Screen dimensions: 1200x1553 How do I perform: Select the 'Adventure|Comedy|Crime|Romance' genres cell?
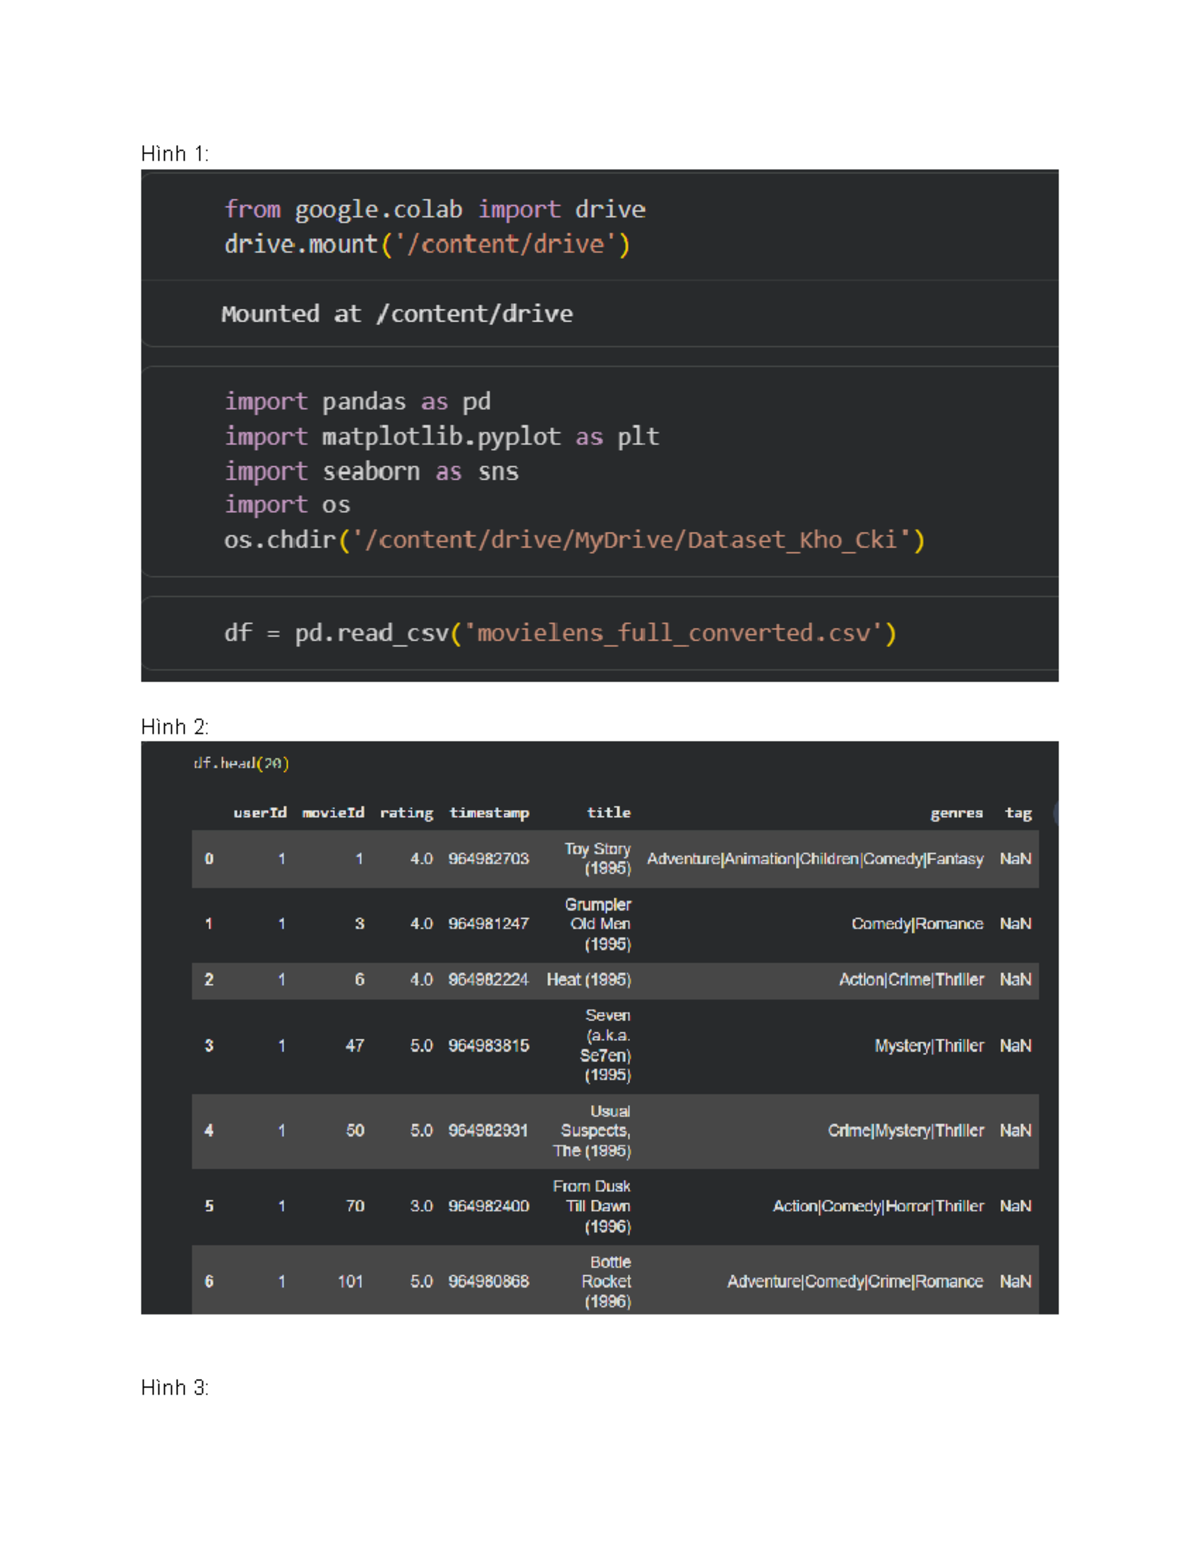point(856,1282)
